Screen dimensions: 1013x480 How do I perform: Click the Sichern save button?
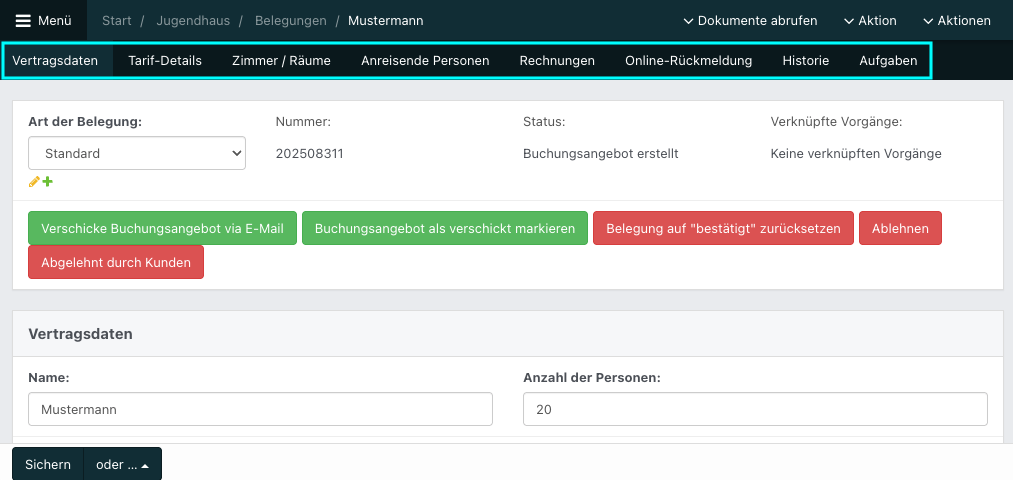point(48,464)
